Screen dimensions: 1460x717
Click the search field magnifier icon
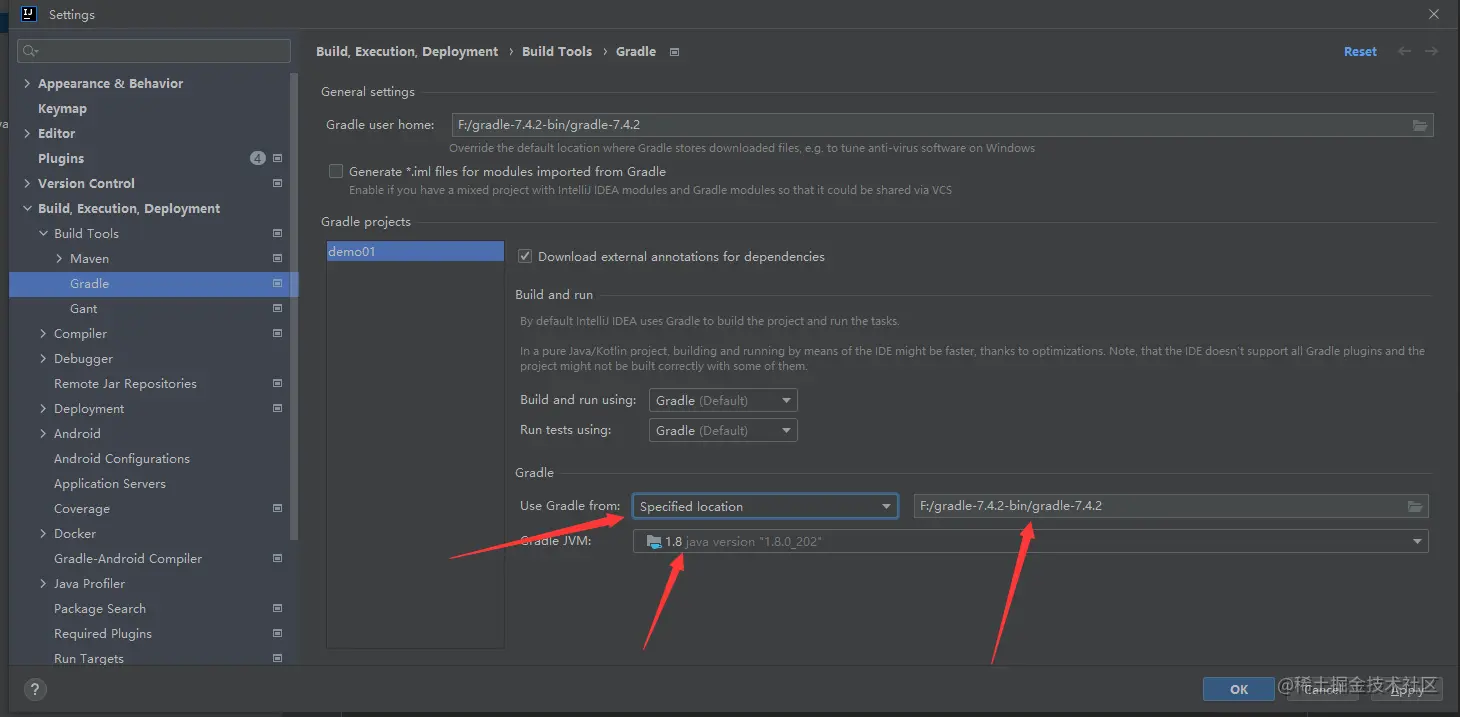(29, 51)
